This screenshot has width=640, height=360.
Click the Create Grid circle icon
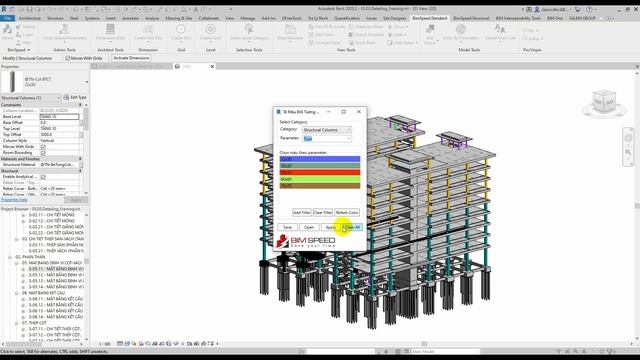[181, 29]
